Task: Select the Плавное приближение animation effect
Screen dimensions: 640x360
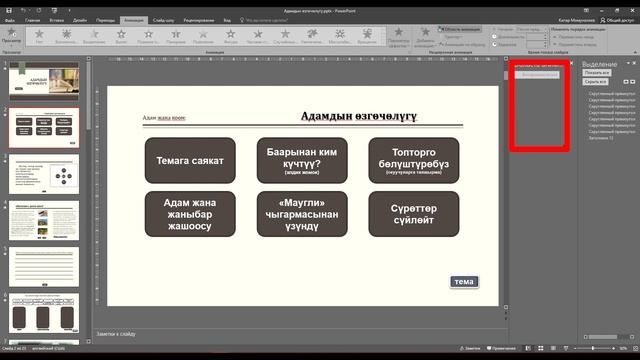Action: click(x=149, y=36)
